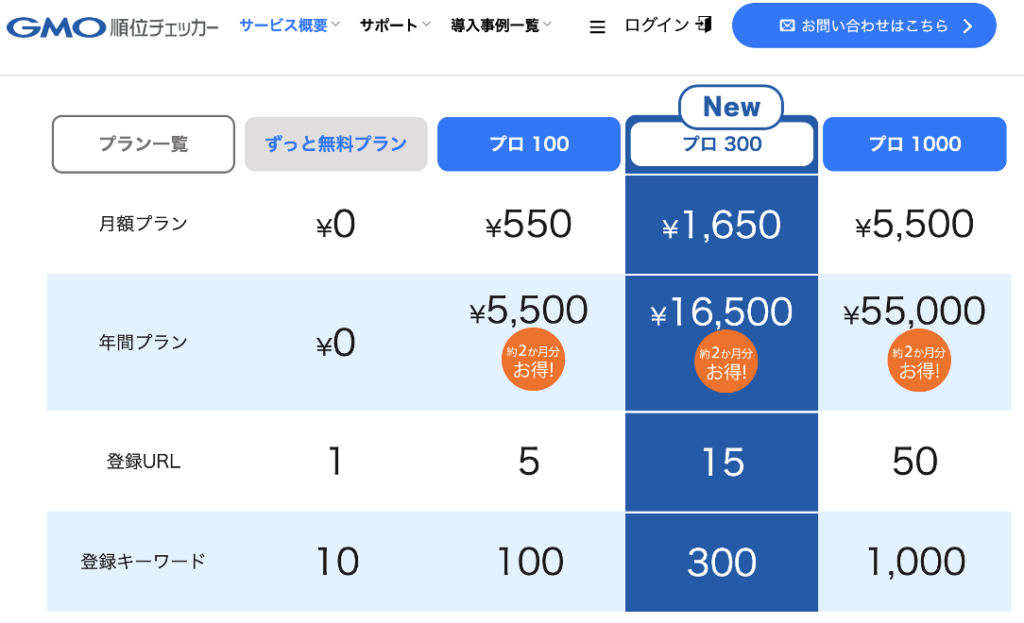The image size is (1024, 623).
Task: Select the プロ 300 plan header
Action: [x=721, y=144]
